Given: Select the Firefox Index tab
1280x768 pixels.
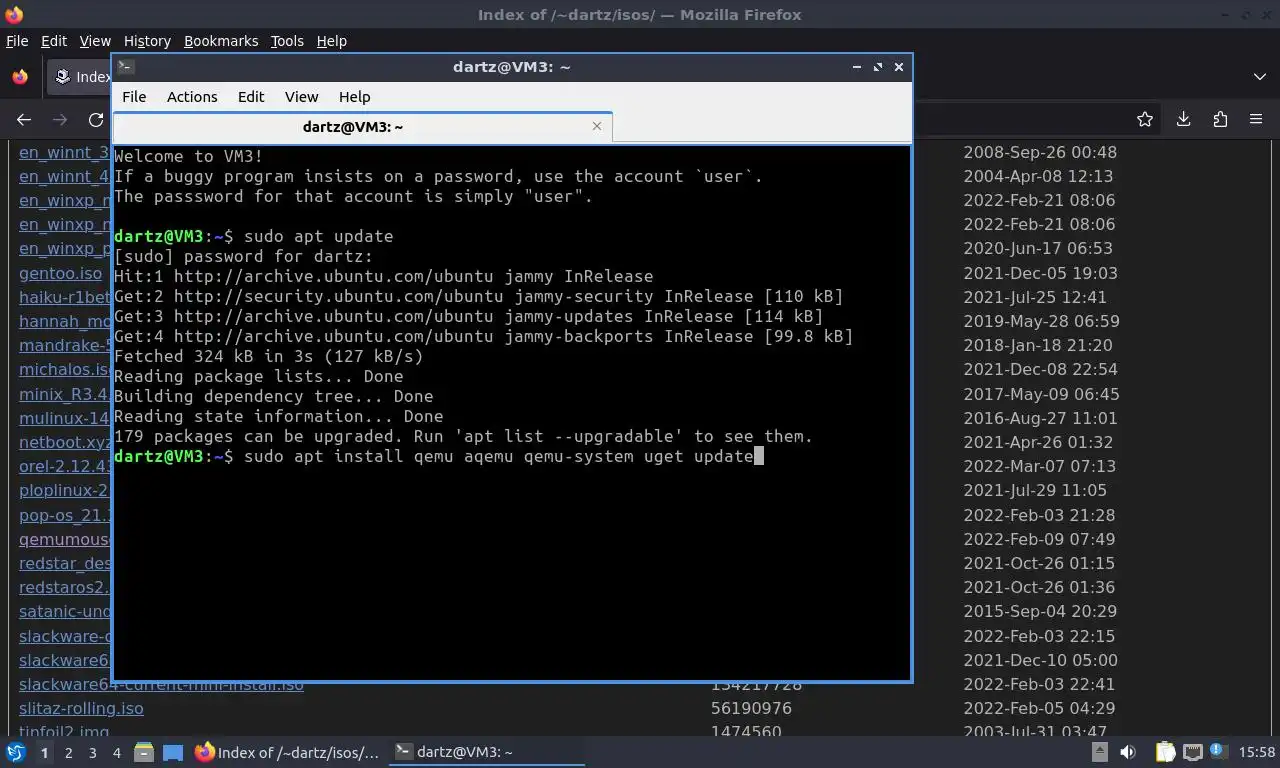Looking at the screenshot, I should point(80,77).
